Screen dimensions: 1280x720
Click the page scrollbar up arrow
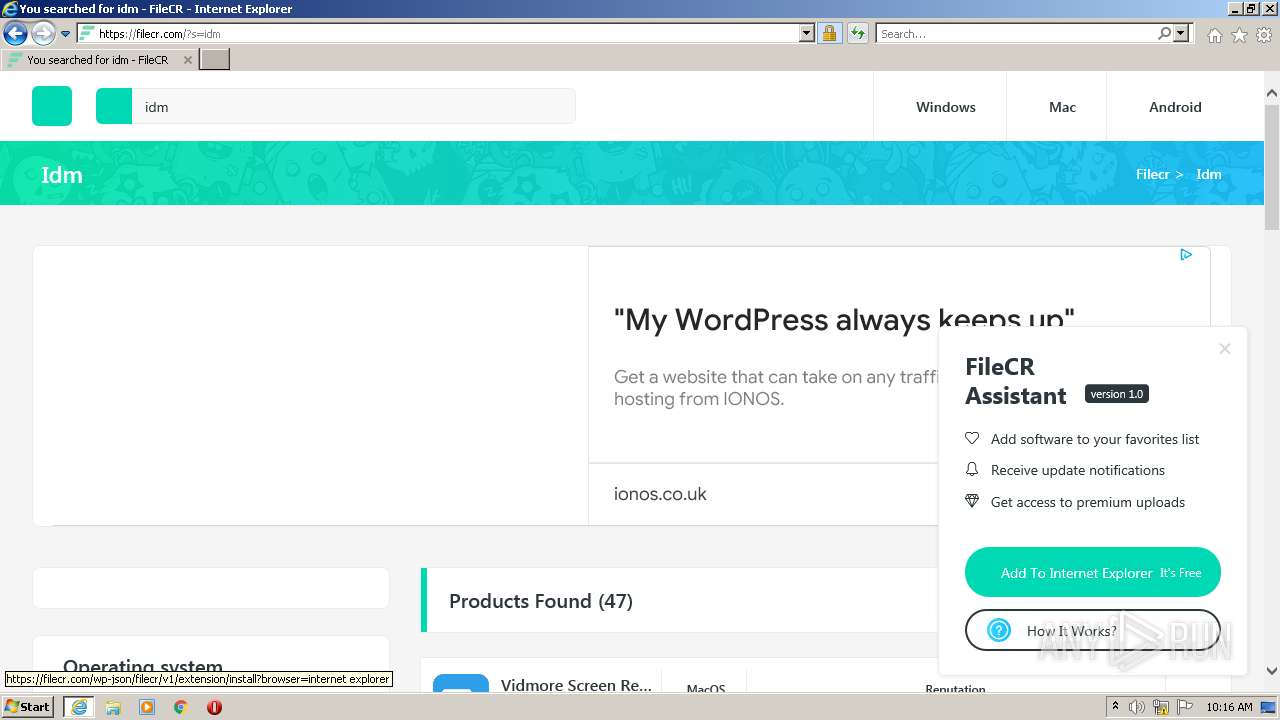1272,94
